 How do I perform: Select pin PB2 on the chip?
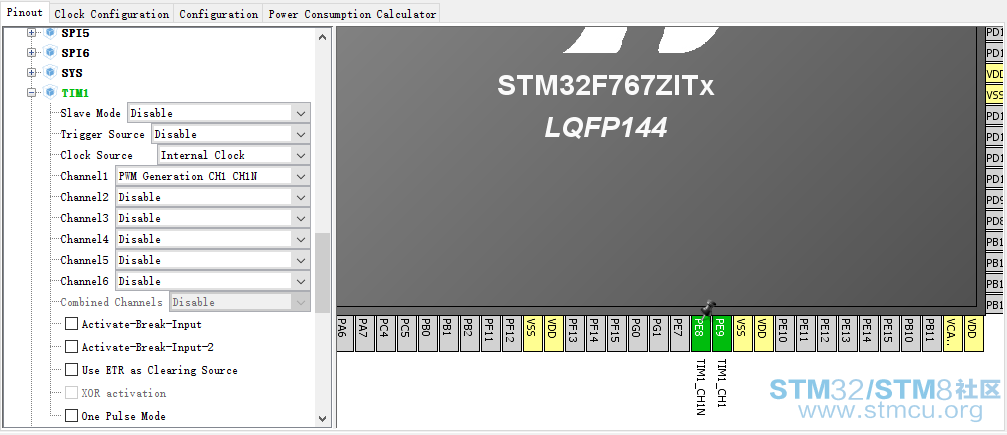(x=469, y=333)
